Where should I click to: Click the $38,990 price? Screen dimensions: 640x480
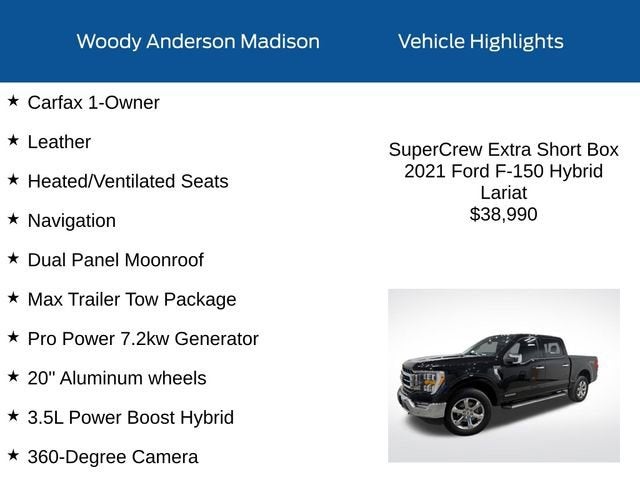(503, 214)
